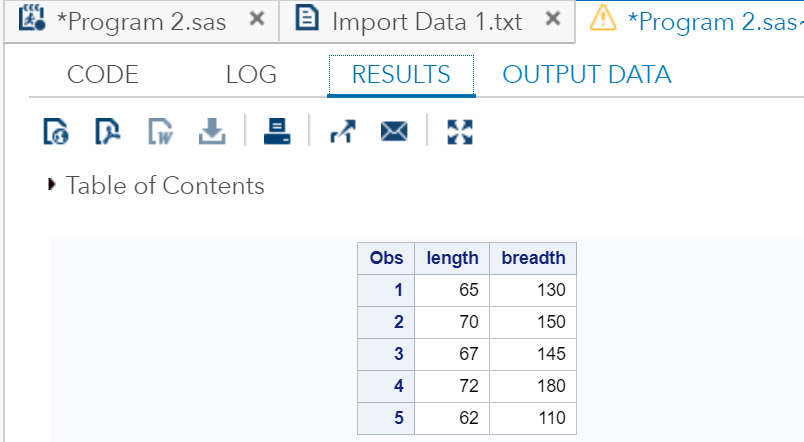Click the length column header

[x=452, y=258]
